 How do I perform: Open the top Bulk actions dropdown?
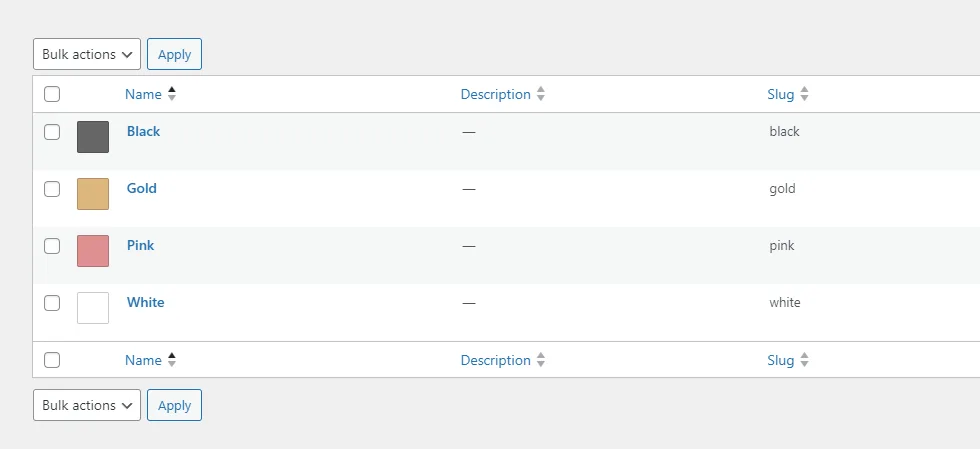click(87, 54)
